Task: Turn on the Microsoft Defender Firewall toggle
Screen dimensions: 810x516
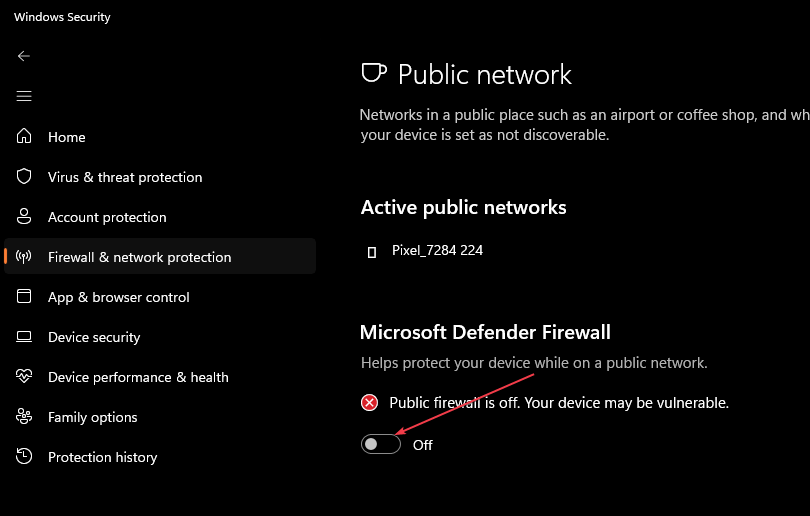Action: [381, 444]
